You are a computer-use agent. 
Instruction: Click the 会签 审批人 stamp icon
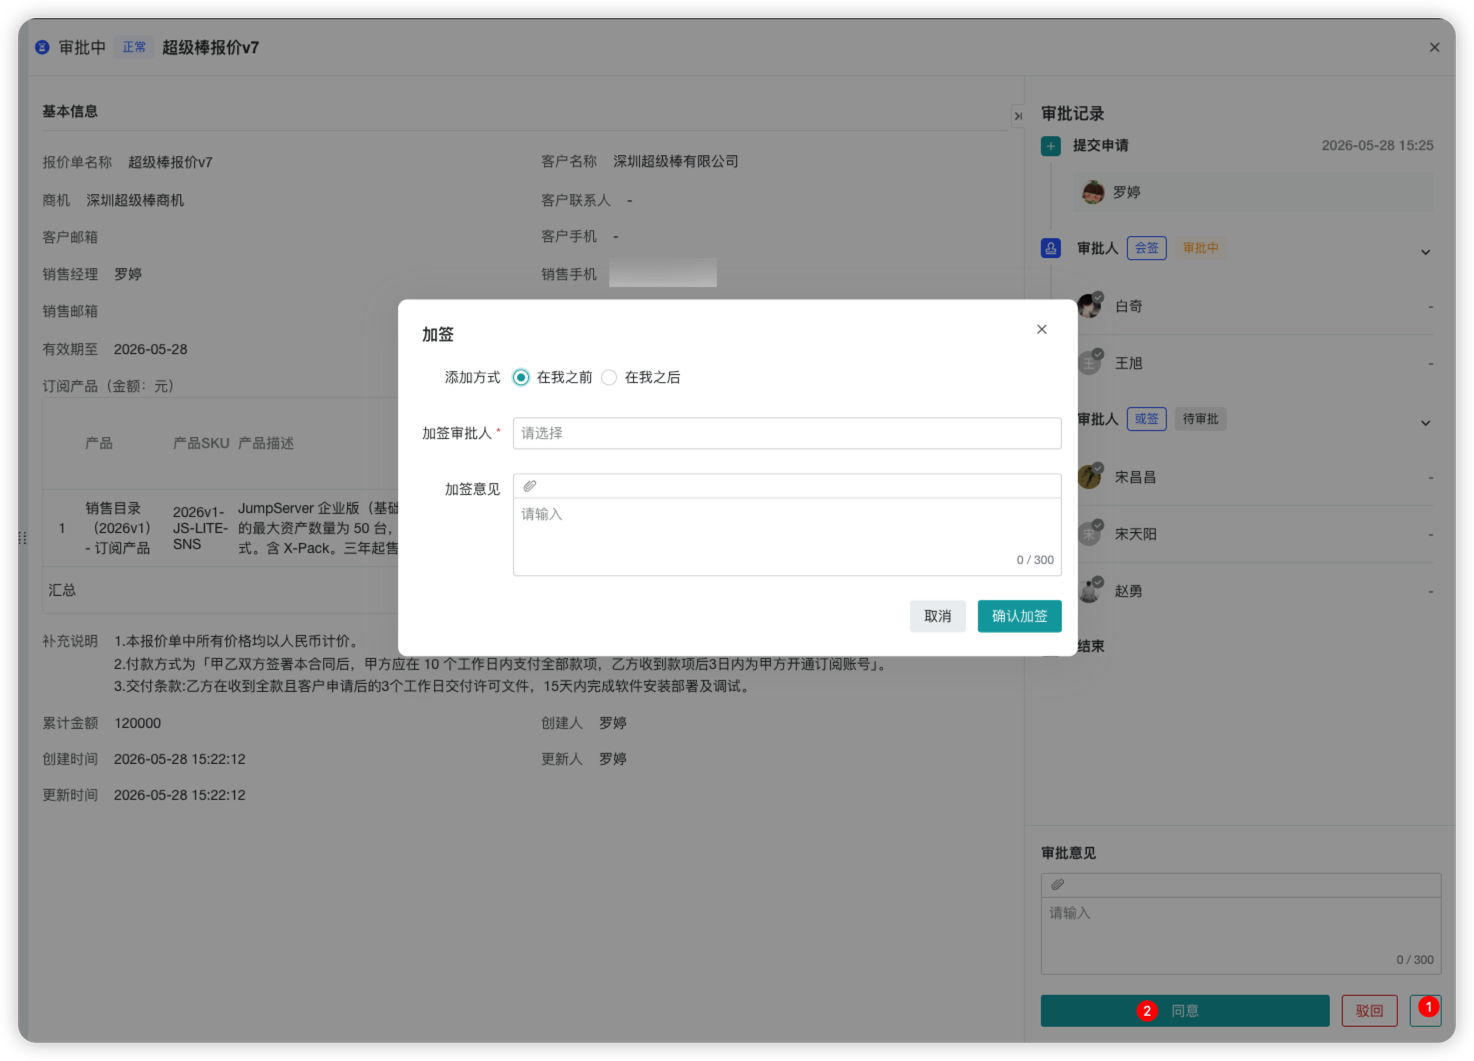[x=1051, y=248]
